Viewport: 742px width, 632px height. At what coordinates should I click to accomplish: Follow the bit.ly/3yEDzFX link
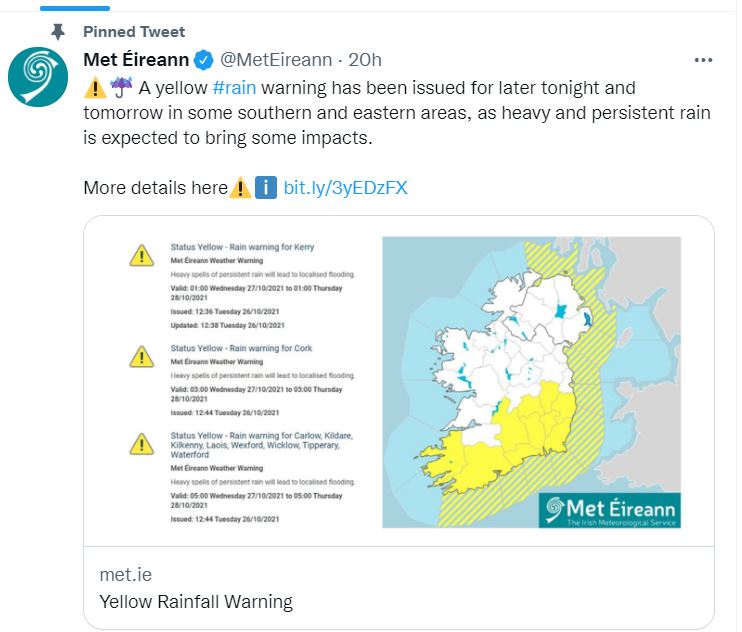pyautogui.click(x=345, y=187)
